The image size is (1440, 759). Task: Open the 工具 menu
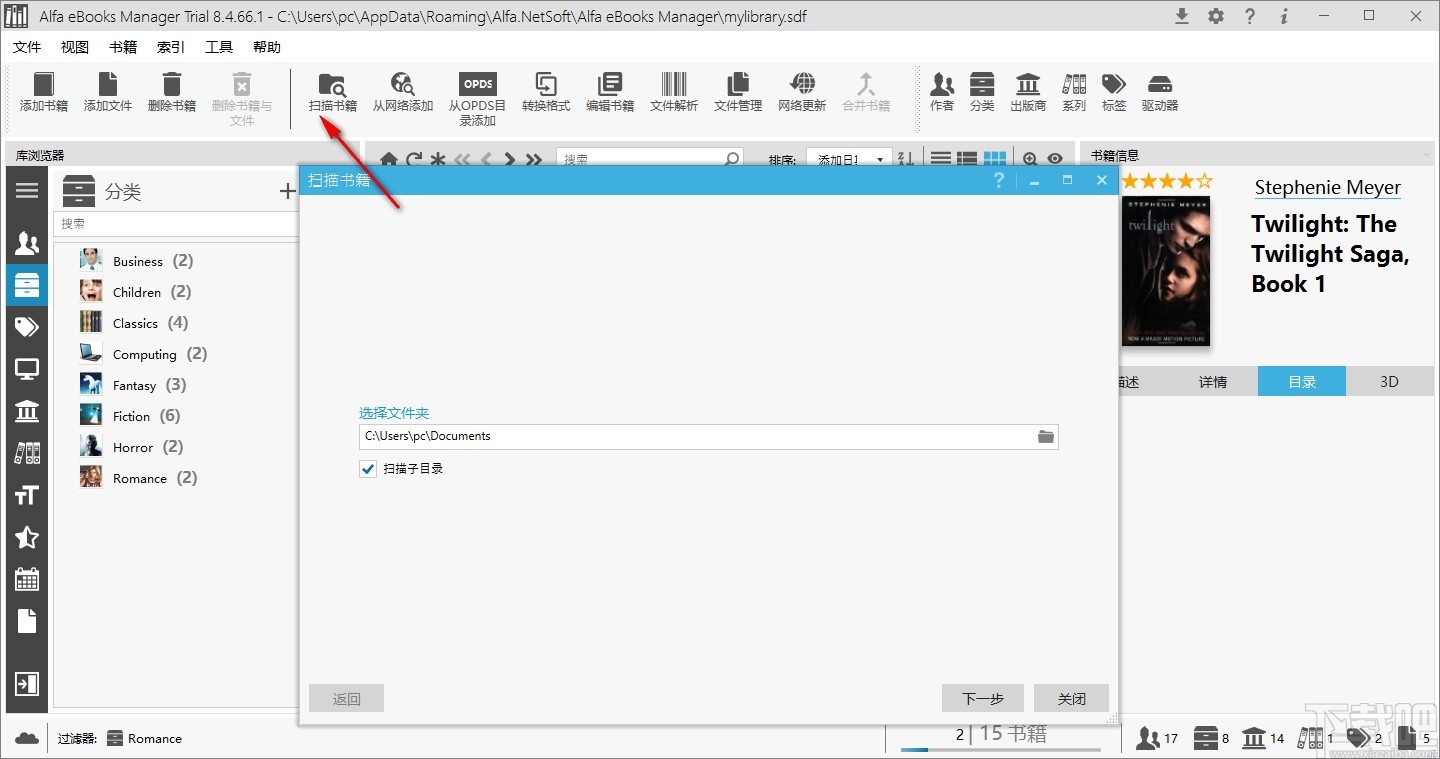click(x=218, y=46)
